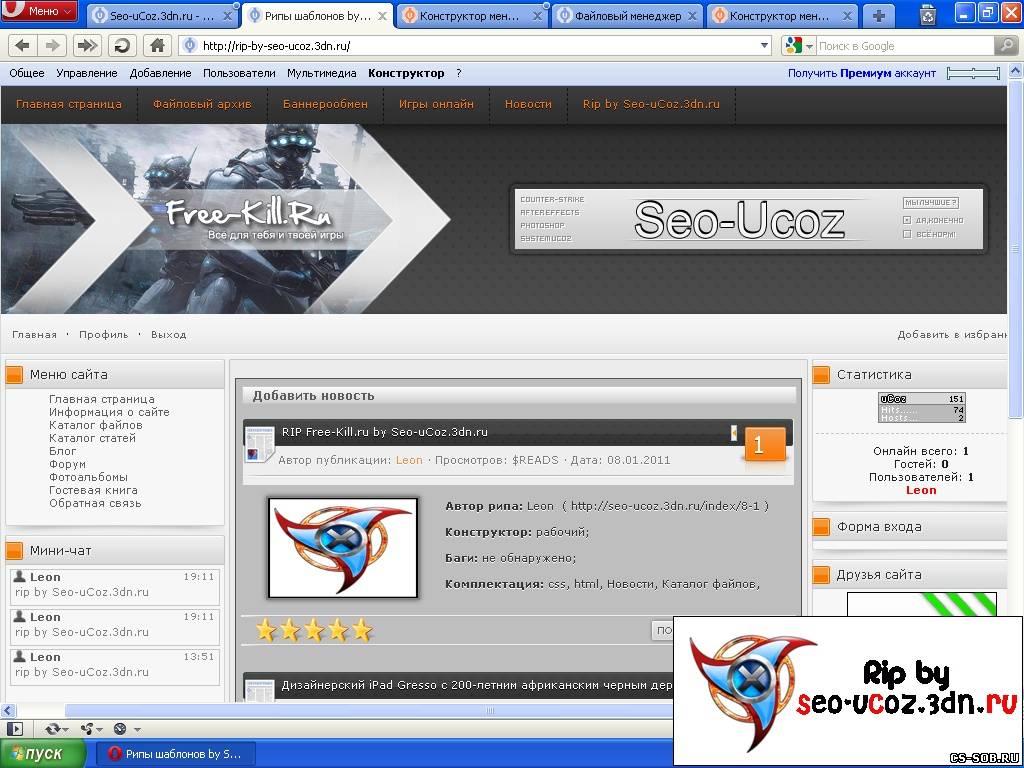Open the Общее admin bar menu
This screenshot has height=768, width=1024.
coord(27,73)
